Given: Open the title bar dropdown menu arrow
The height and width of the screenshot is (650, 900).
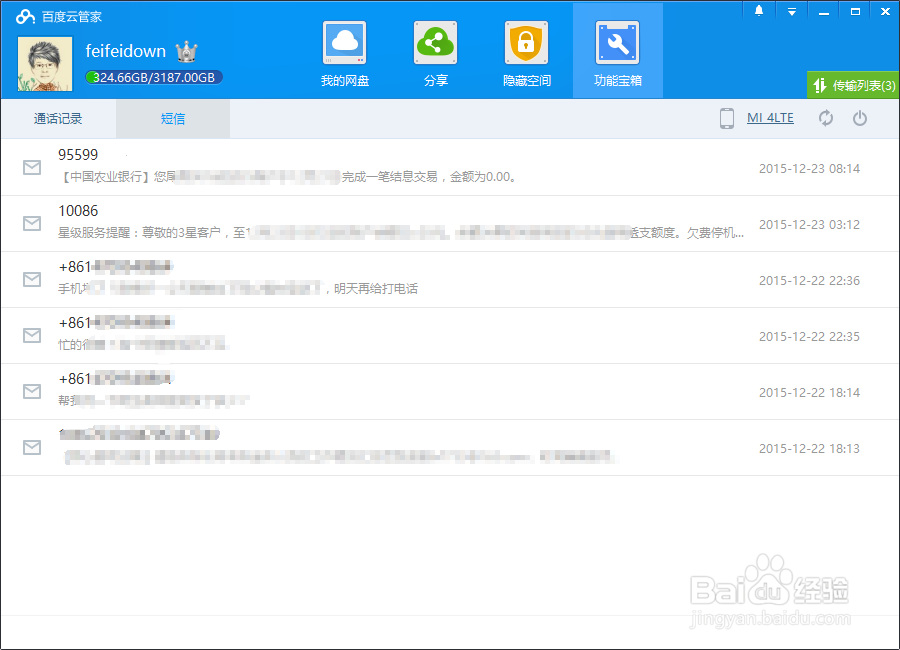Looking at the screenshot, I should (x=792, y=11).
